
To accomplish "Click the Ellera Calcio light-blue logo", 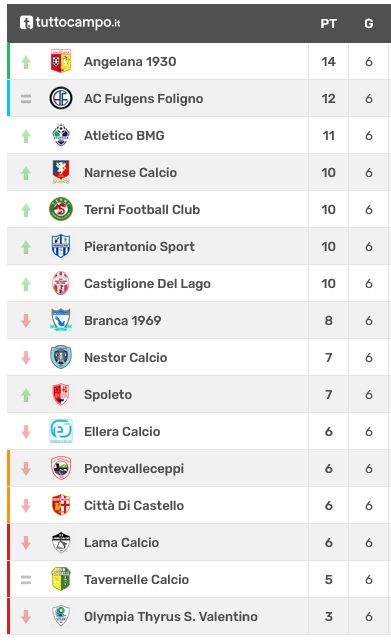I will (x=61, y=431).
